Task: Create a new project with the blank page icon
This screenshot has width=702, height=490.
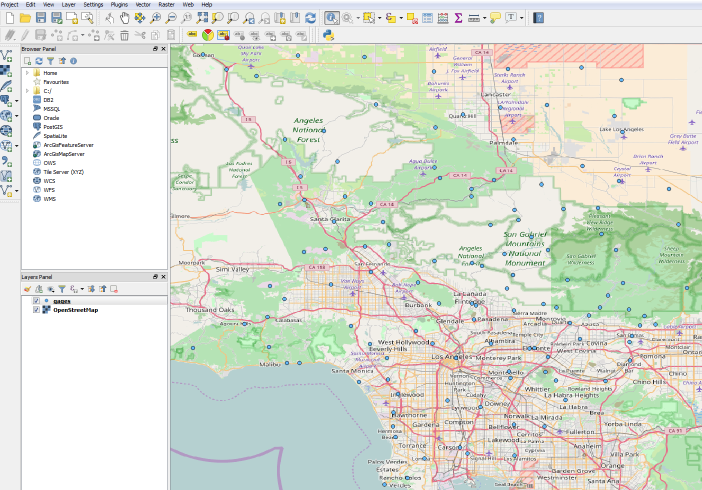Action: tap(10, 18)
